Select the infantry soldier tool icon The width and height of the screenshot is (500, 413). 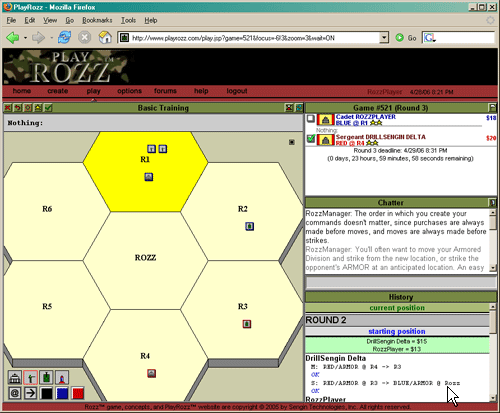click(31, 378)
